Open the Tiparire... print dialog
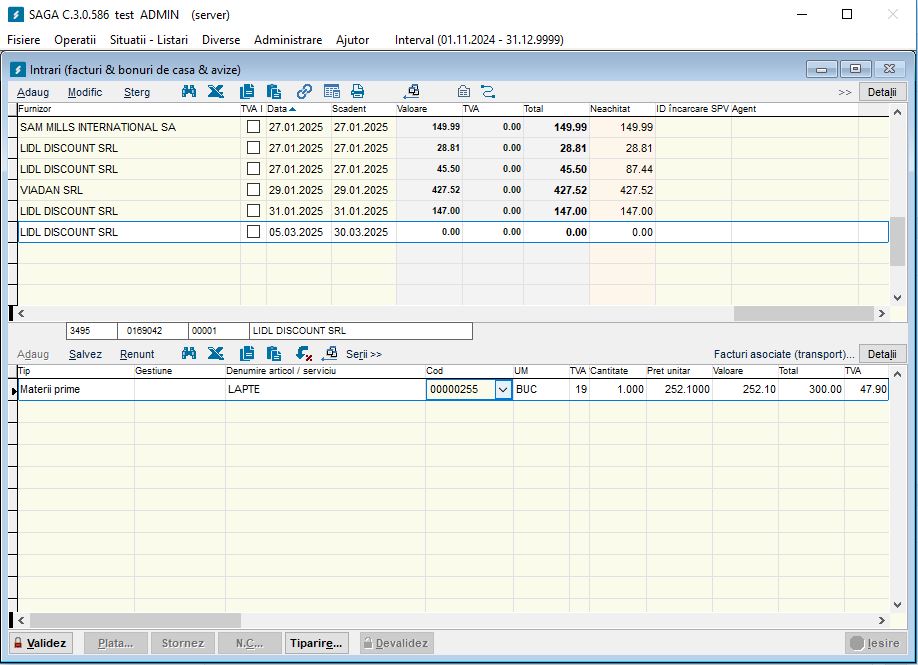Screen dimensions: 918x665 pos(316,643)
